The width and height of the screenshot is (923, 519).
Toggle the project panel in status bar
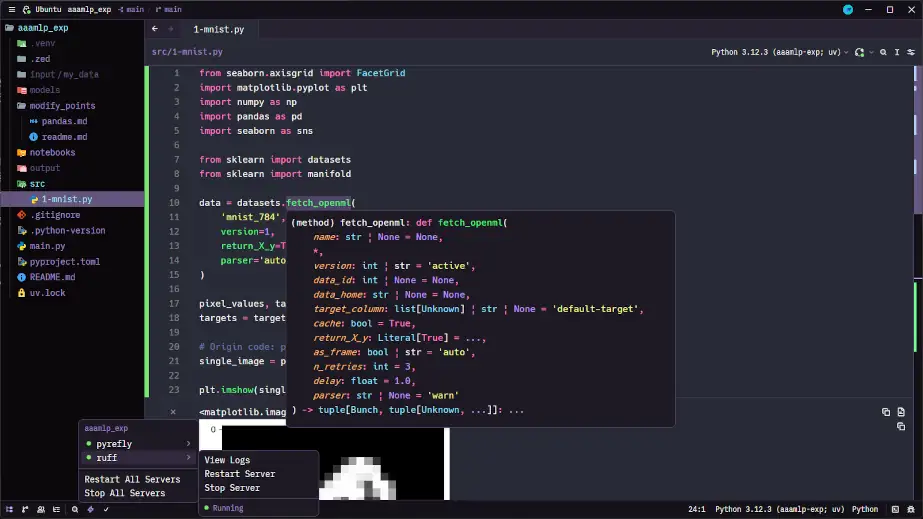pos(9,510)
